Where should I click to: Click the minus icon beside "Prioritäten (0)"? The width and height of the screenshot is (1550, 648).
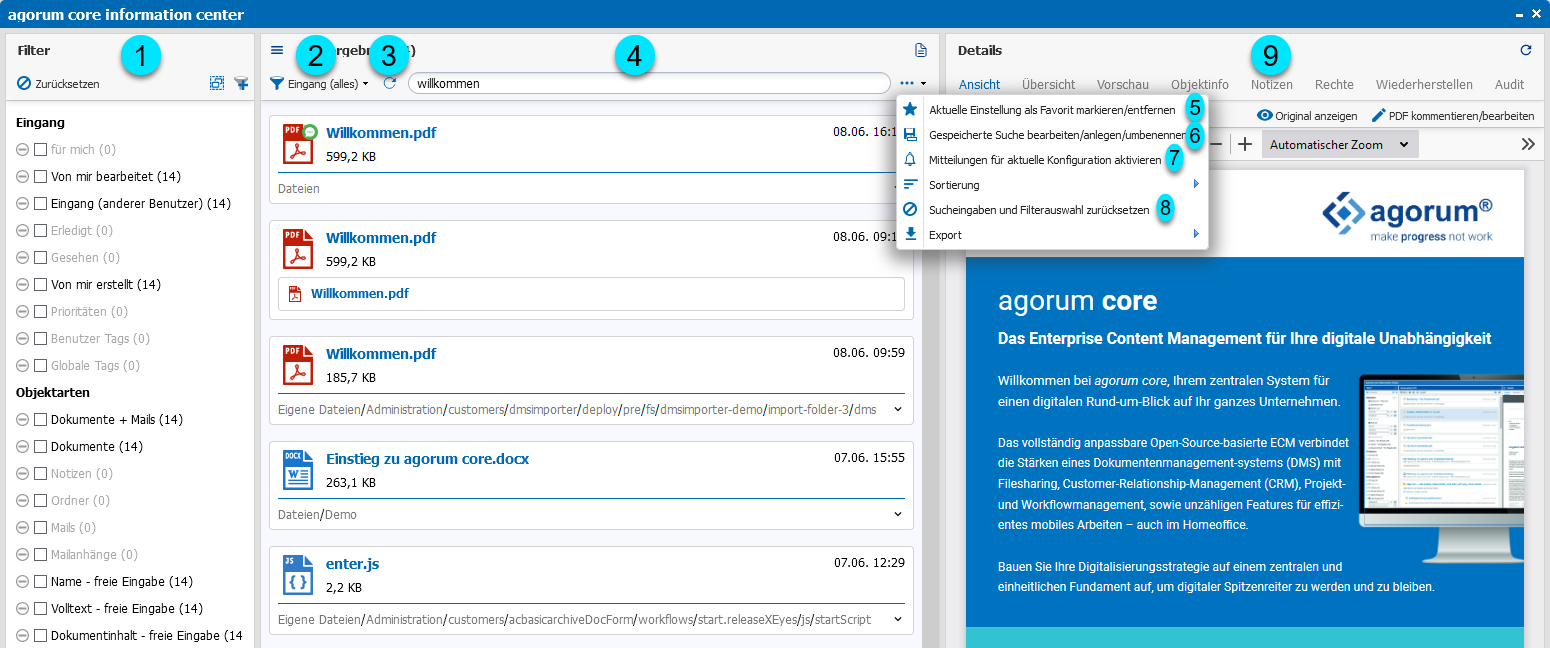pos(23,312)
